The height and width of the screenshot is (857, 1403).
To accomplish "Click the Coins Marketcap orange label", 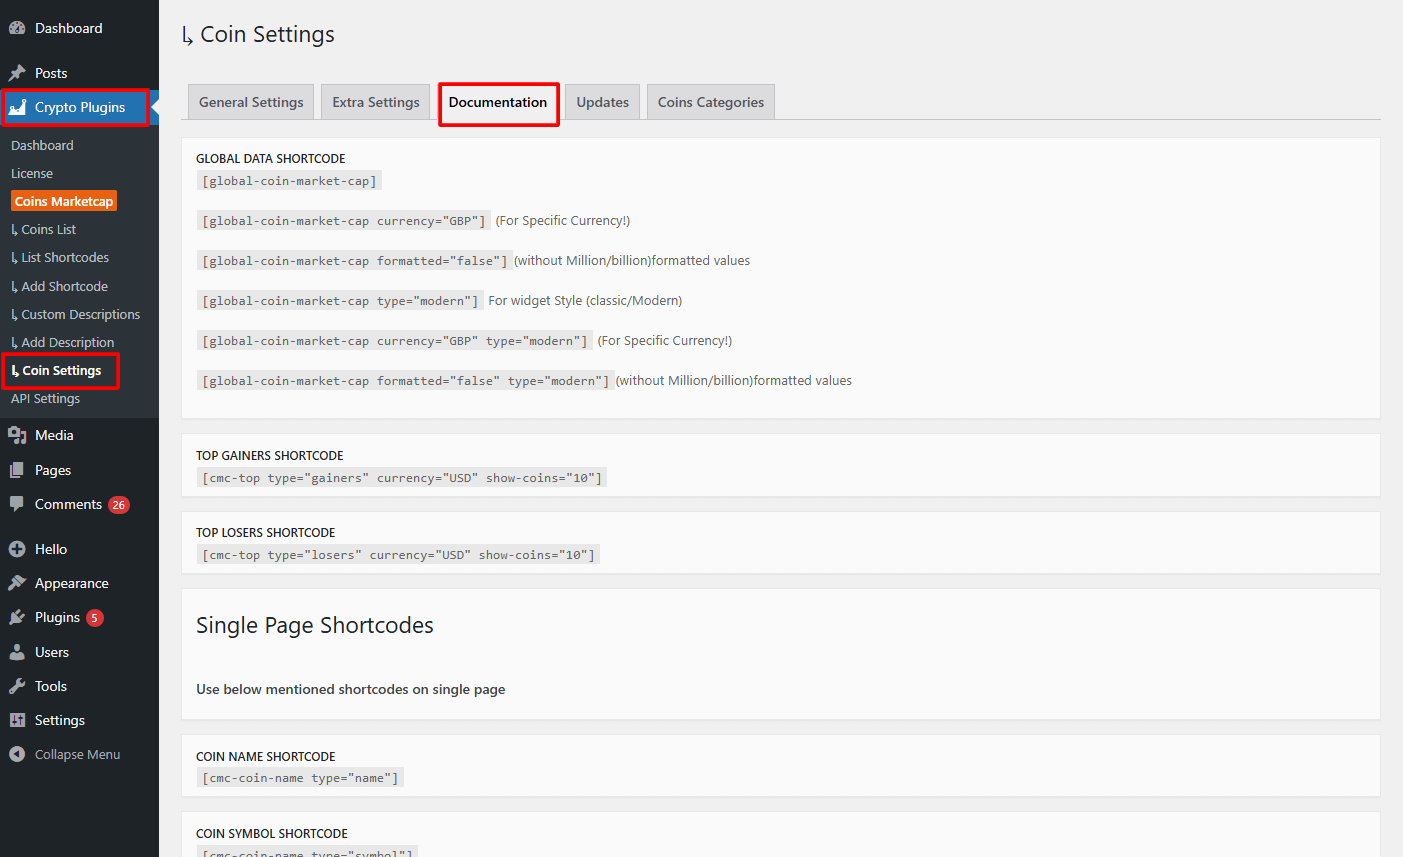I will tap(64, 201).
